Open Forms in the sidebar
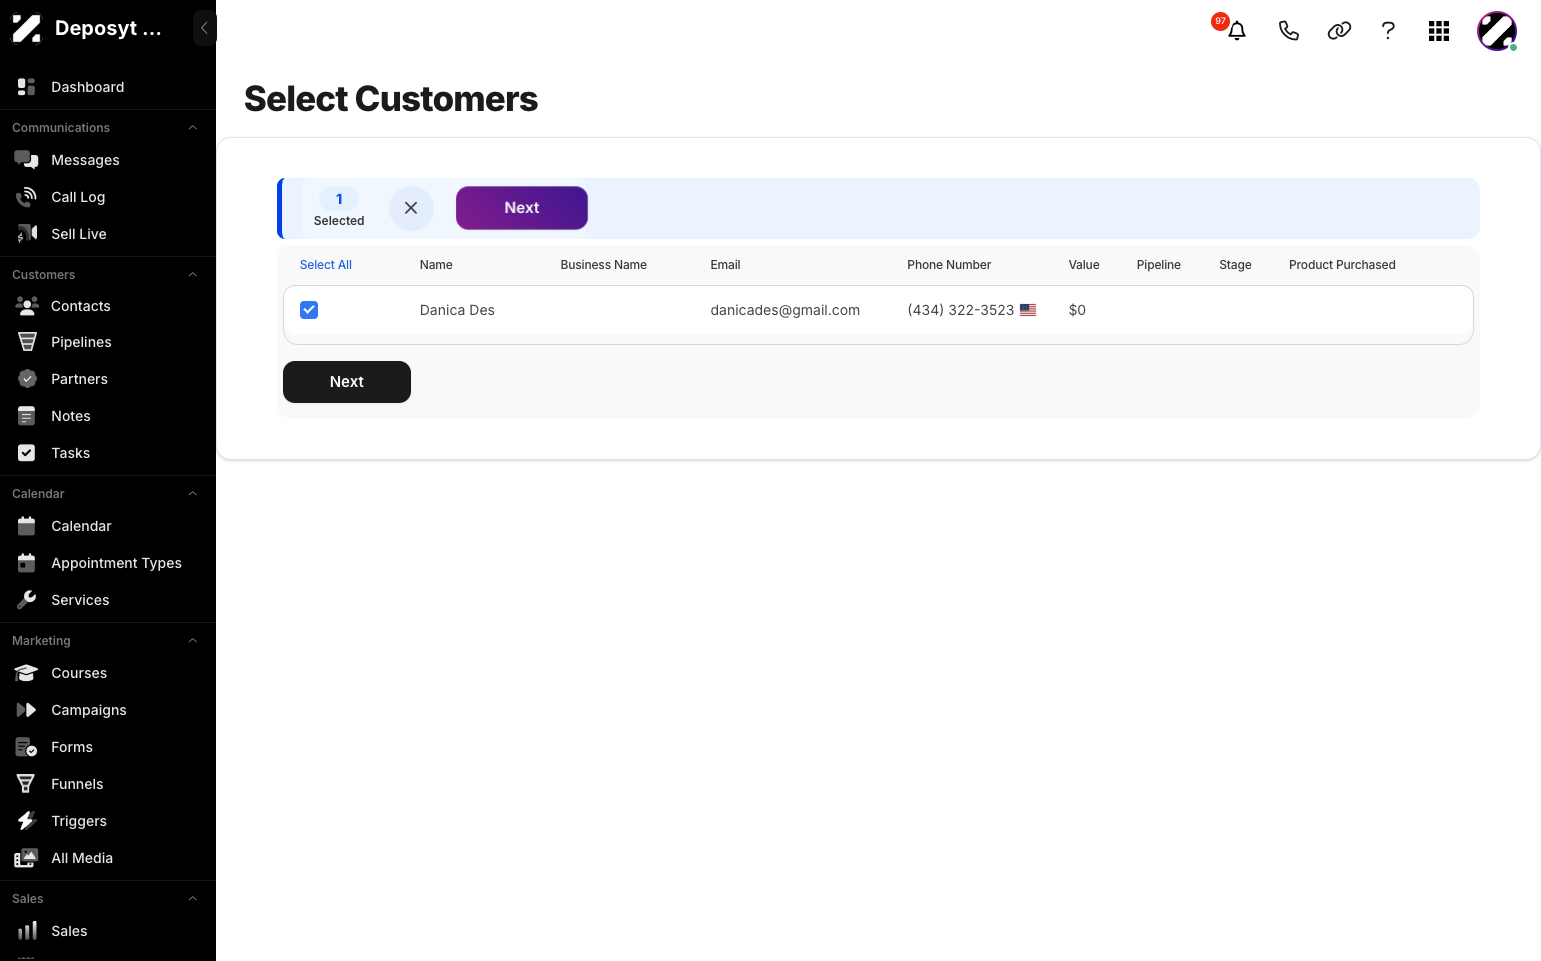The image size is (1541, 961). click(72, 747)
